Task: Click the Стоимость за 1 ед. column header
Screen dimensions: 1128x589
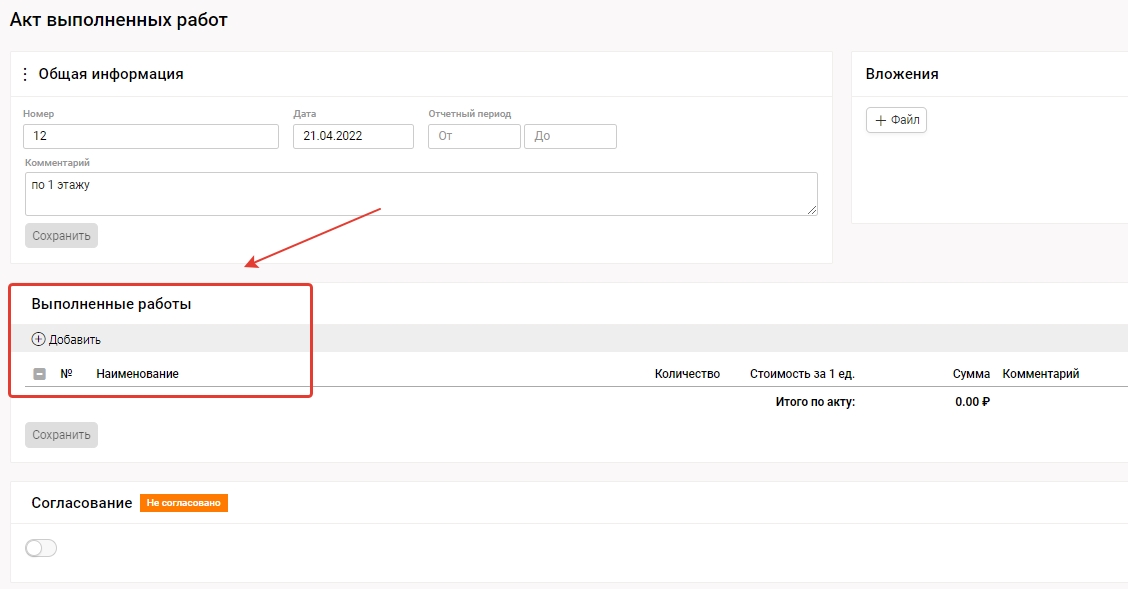Action: click(x=802, y=374)
